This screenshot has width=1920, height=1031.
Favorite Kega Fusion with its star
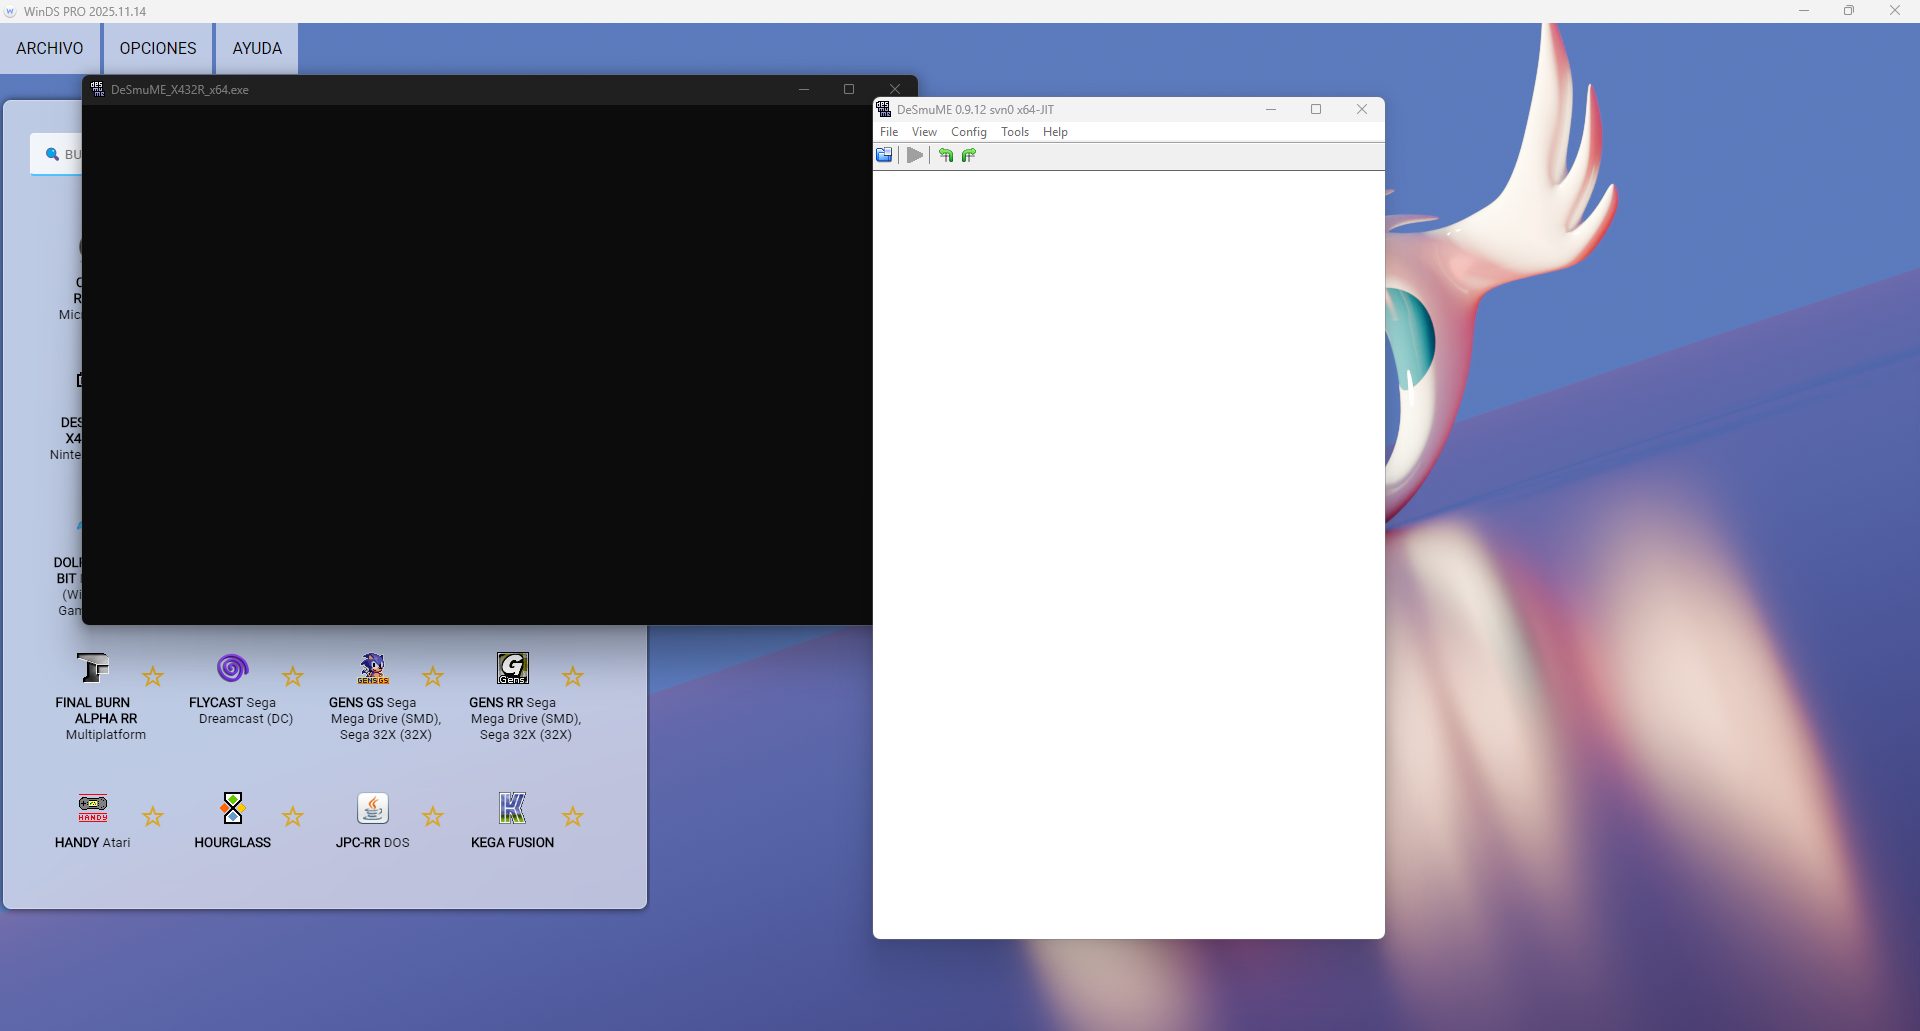[x=573, y=817]
